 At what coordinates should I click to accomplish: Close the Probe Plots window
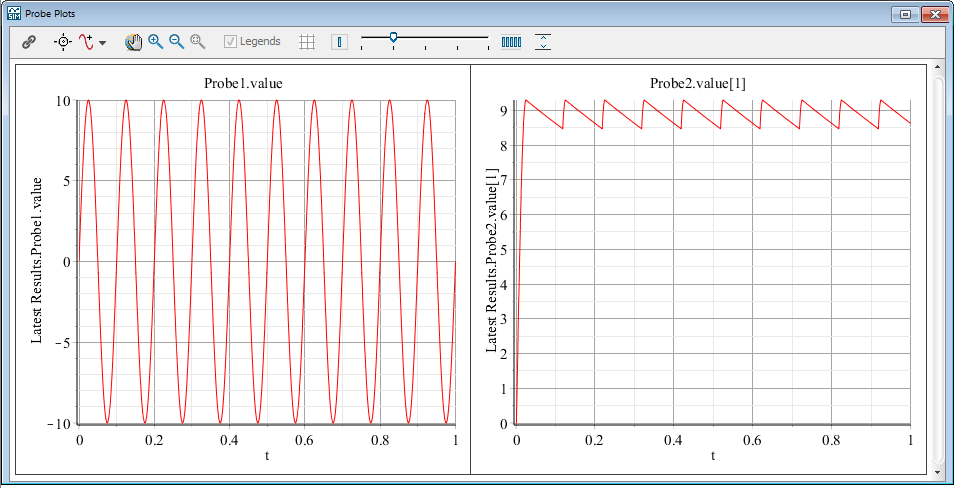tap(935, 14)
